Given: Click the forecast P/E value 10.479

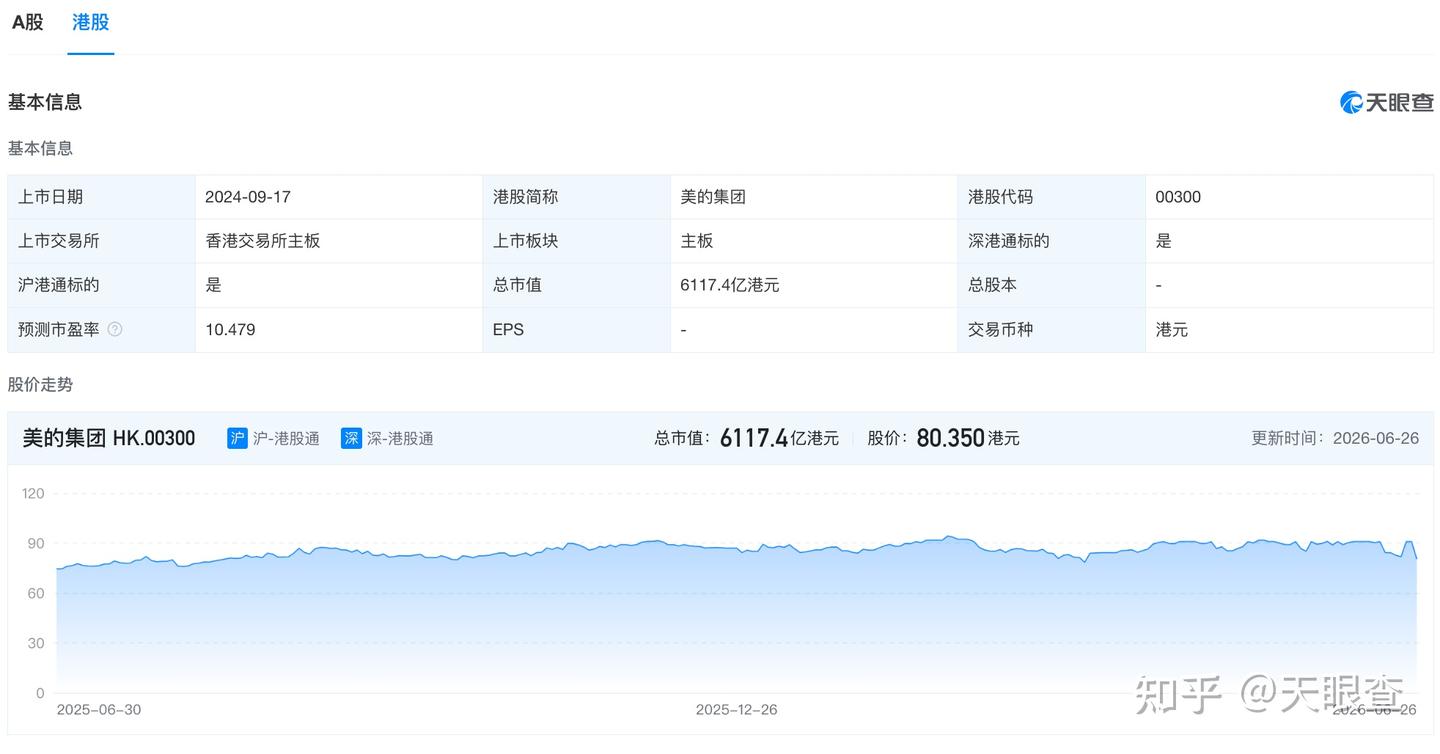Looking at the screenshot, I should point(230,329).
